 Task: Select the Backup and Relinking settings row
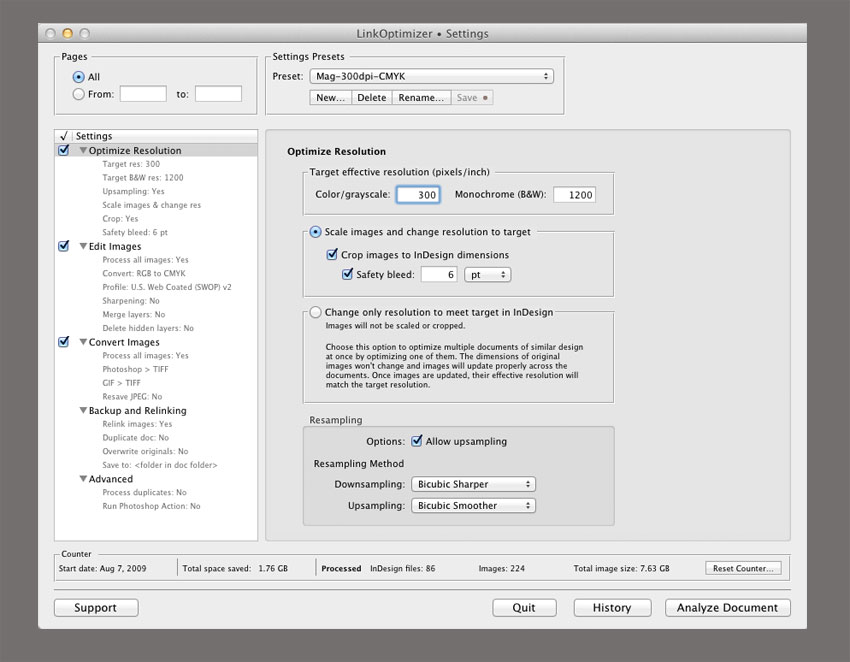tap(156, 410)
